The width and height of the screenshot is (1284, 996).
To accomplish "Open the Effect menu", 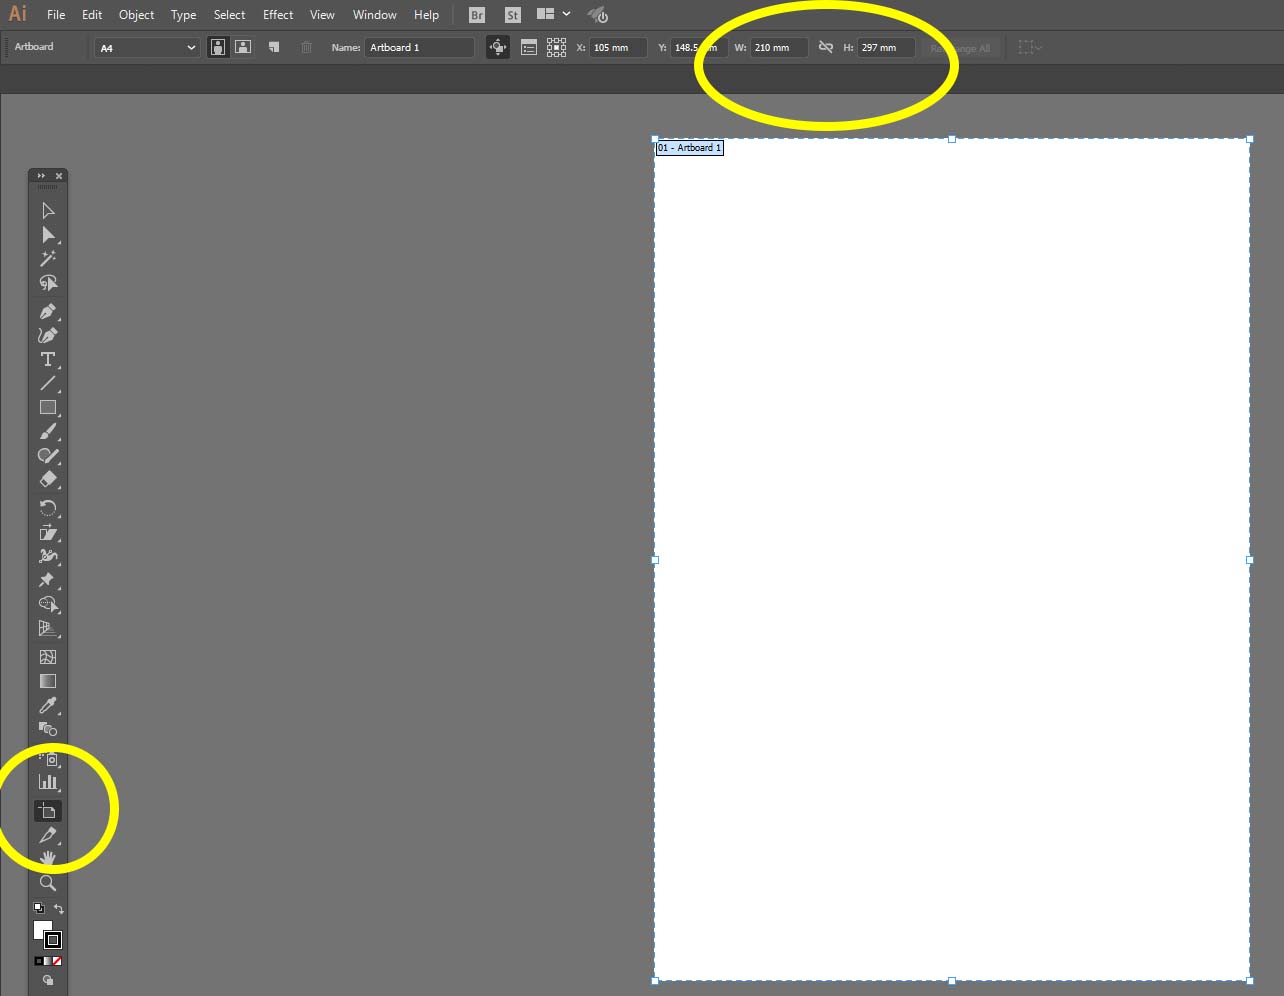I will [278, 15].
